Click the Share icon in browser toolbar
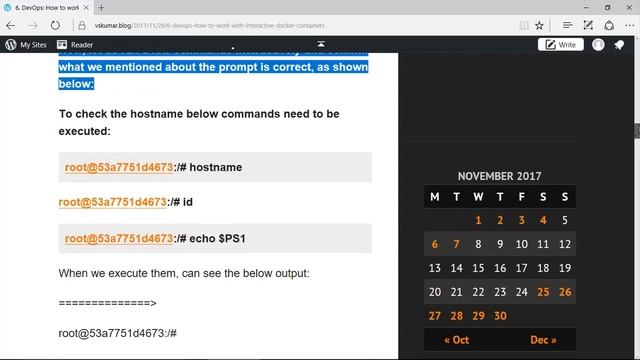 (609, 25)
